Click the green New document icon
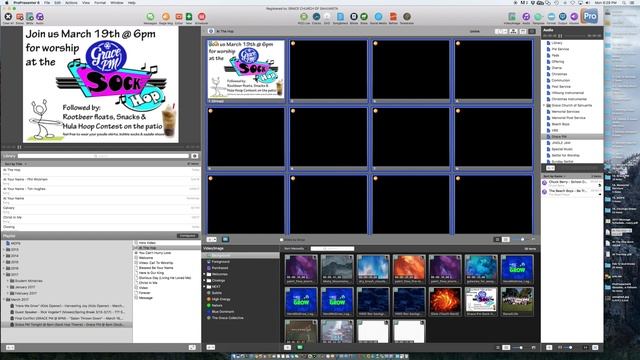The height and width of the screenshot is (360, 640). click(x=189, y=17)
